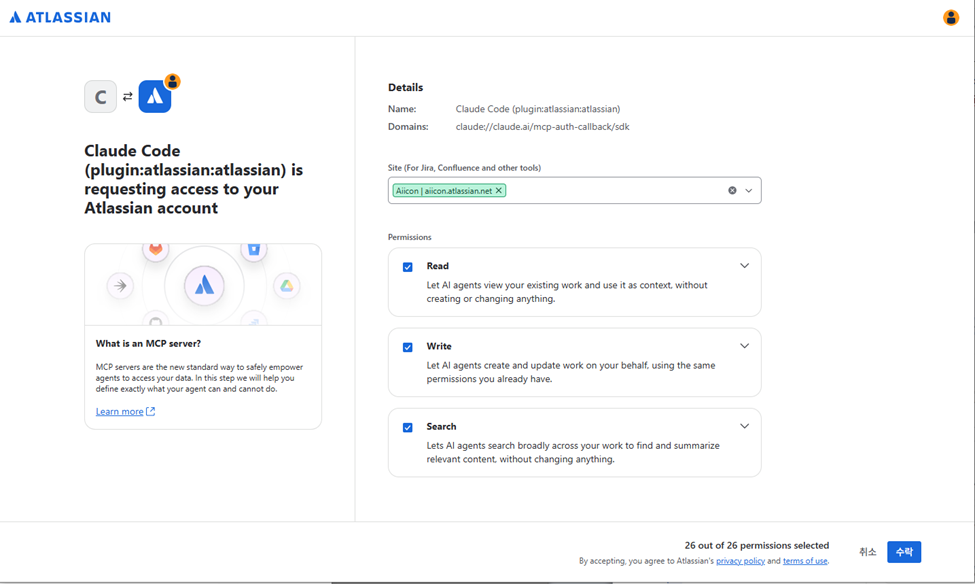
Task: Click the Bitbucket bucket icon in illustration
Action: (x=254, y=250)
